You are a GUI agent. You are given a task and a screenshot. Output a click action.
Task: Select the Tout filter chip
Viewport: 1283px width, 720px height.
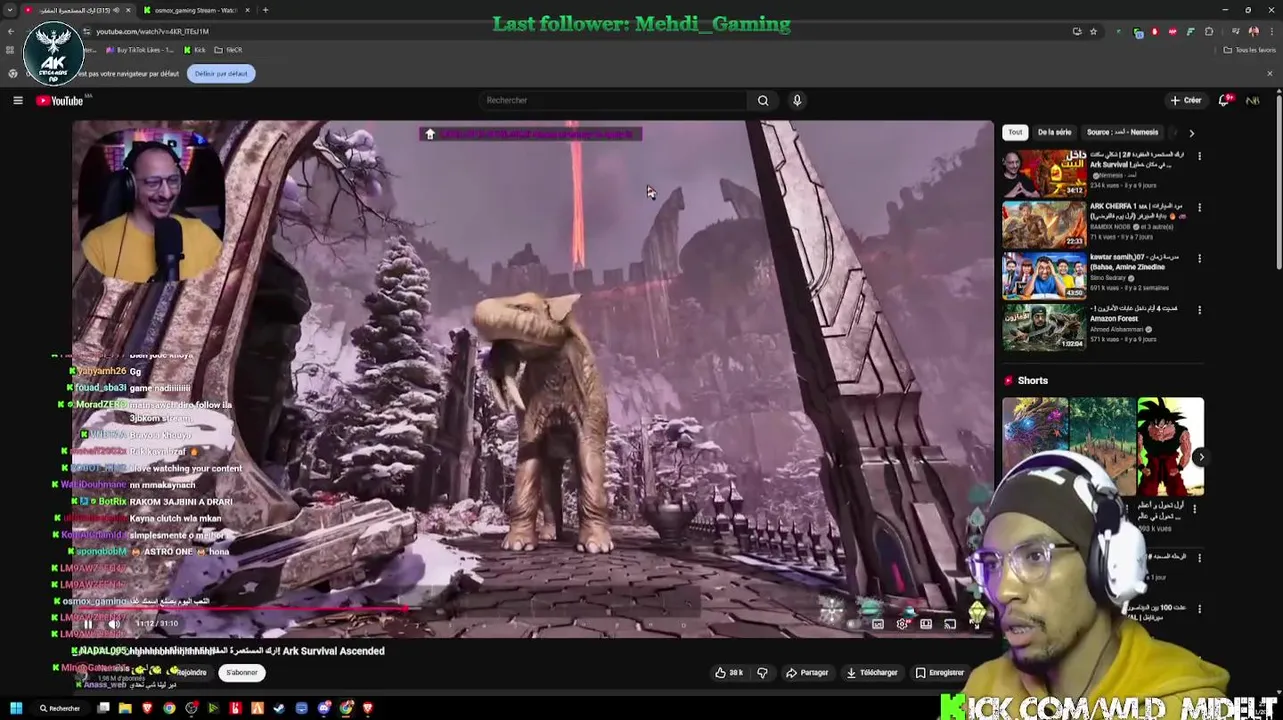pyautogui.click(x=1015, y=132)
